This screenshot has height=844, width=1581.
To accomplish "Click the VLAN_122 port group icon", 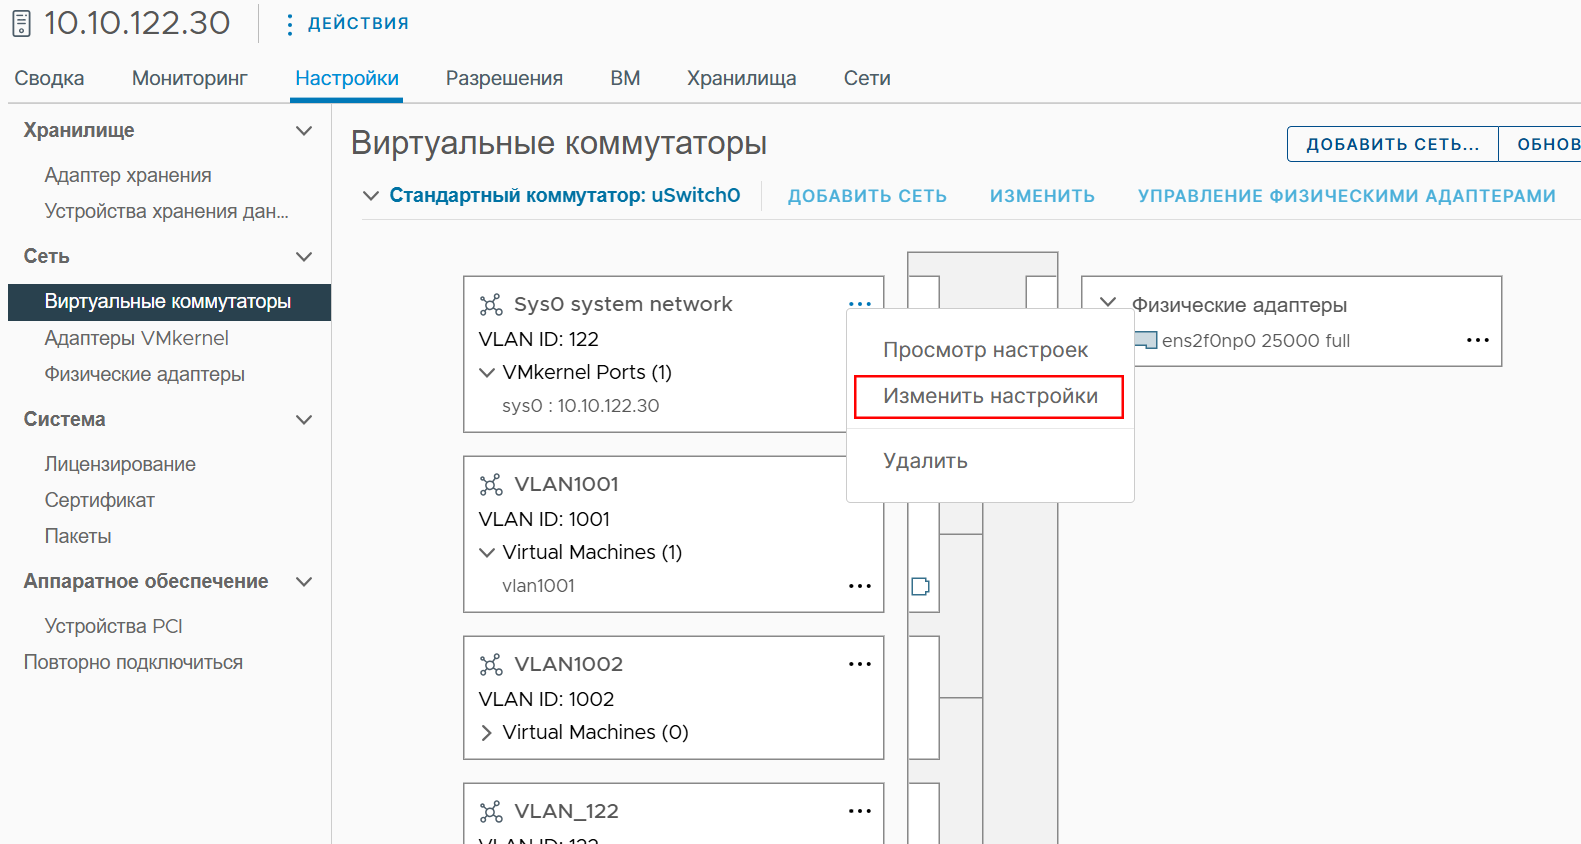I will 491,812.
